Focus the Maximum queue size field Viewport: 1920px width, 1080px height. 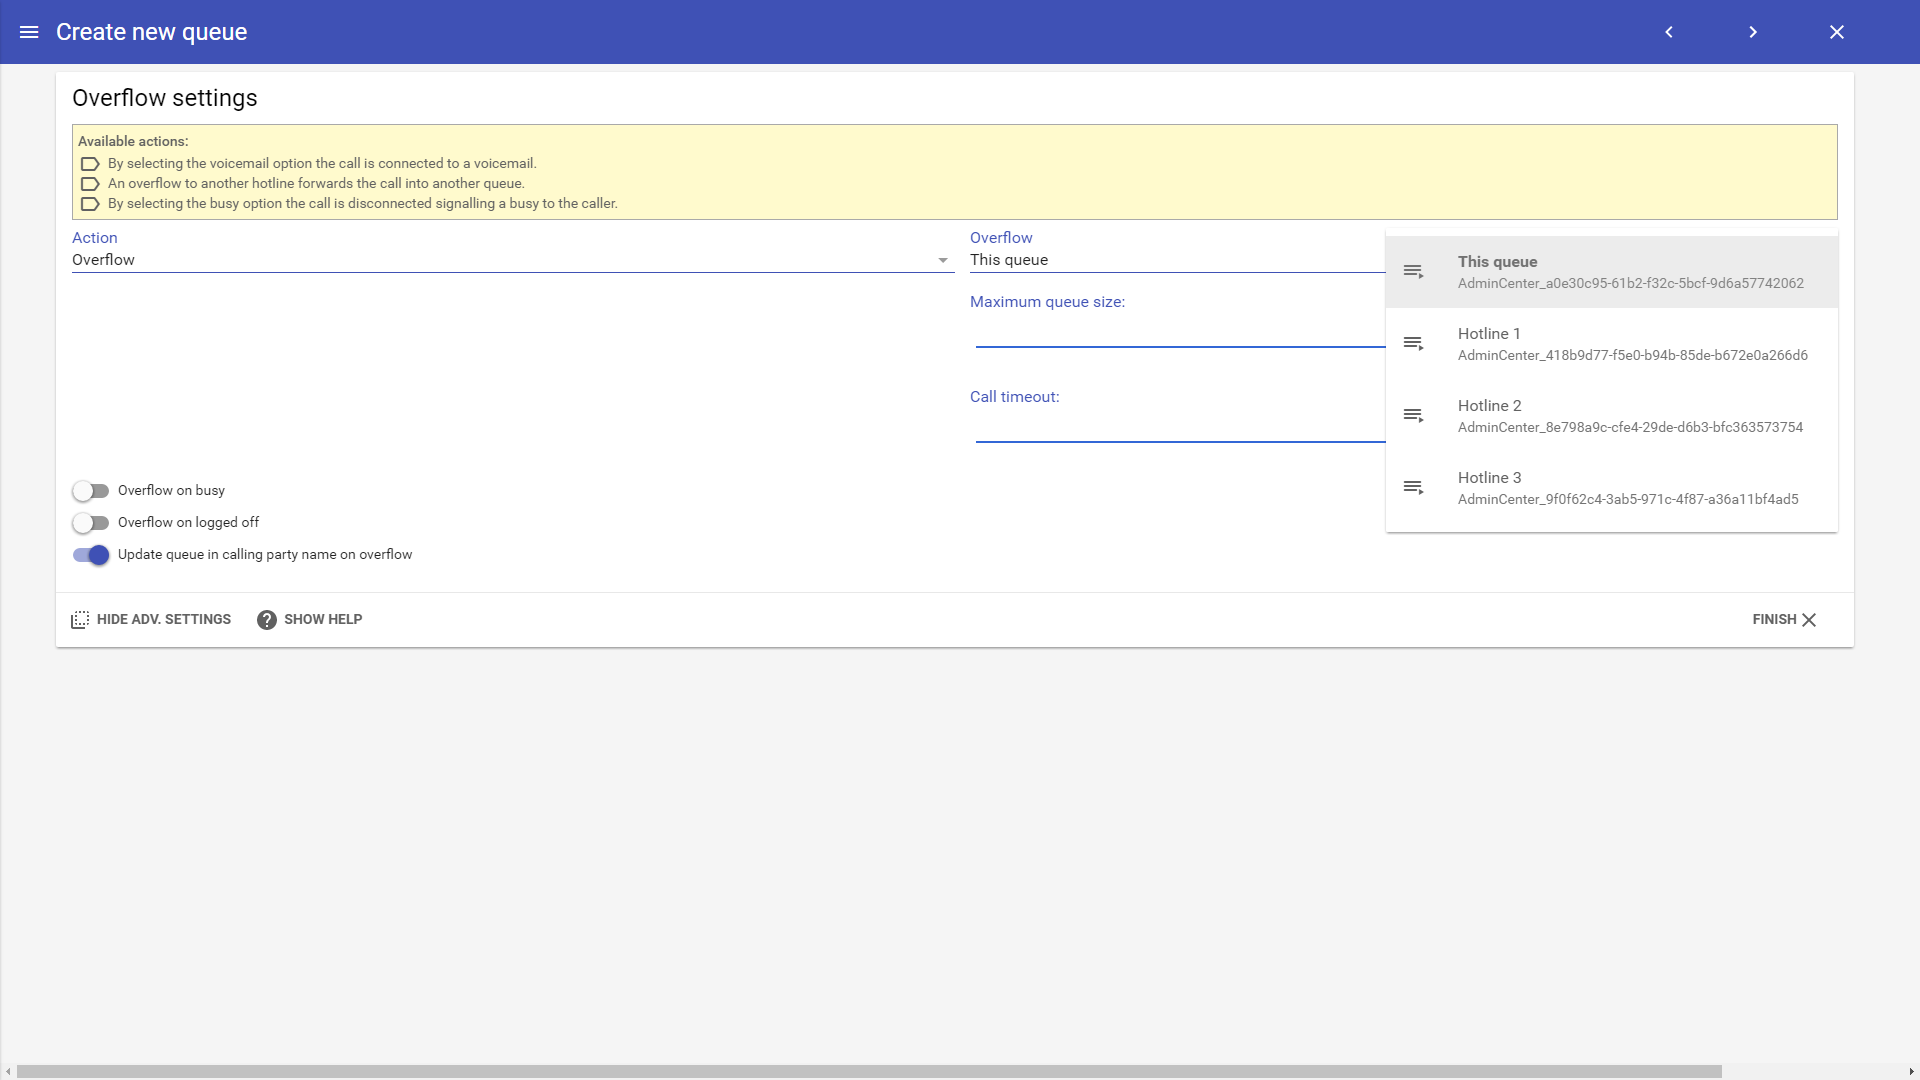[1180, 333]
